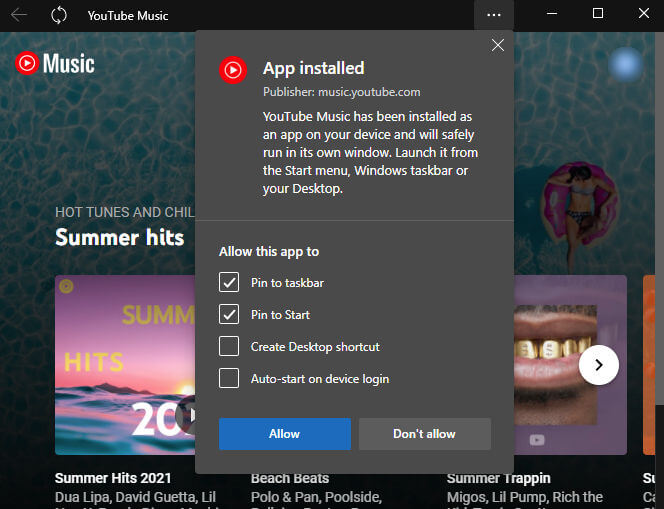Open the three-dots settings menu

click(x=494, y=15)
